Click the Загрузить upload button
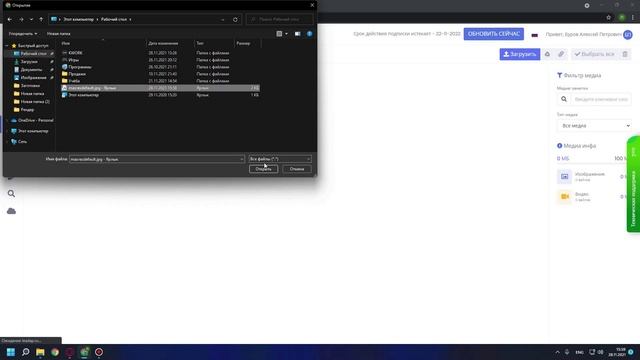640x360 pixels. [520, 54]
